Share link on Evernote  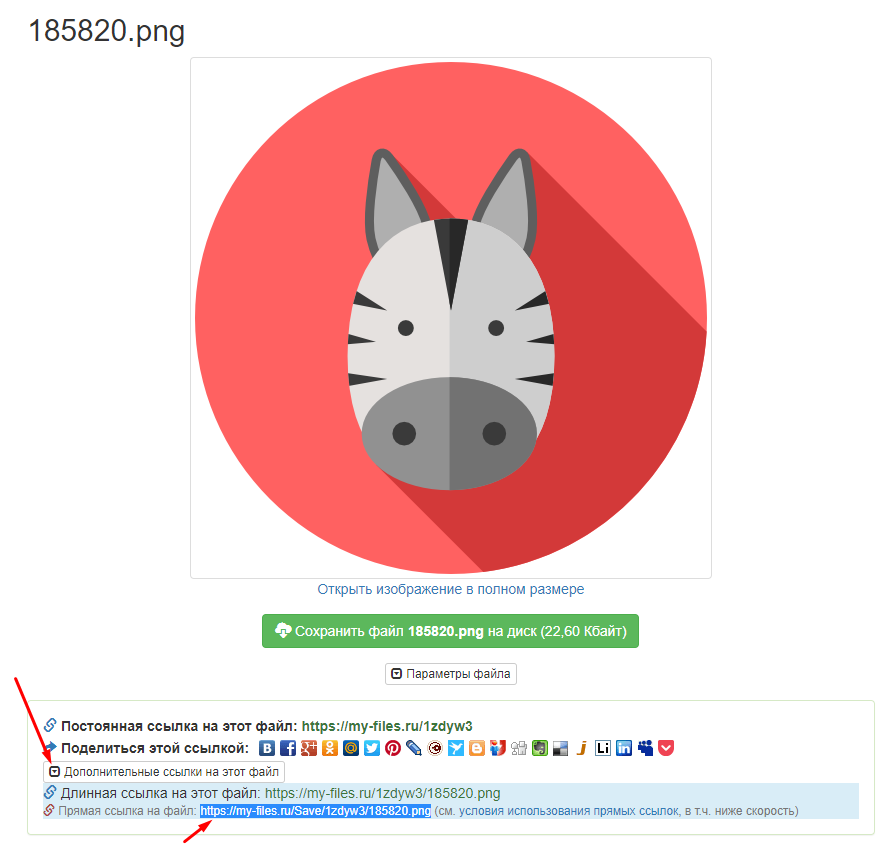539,748
